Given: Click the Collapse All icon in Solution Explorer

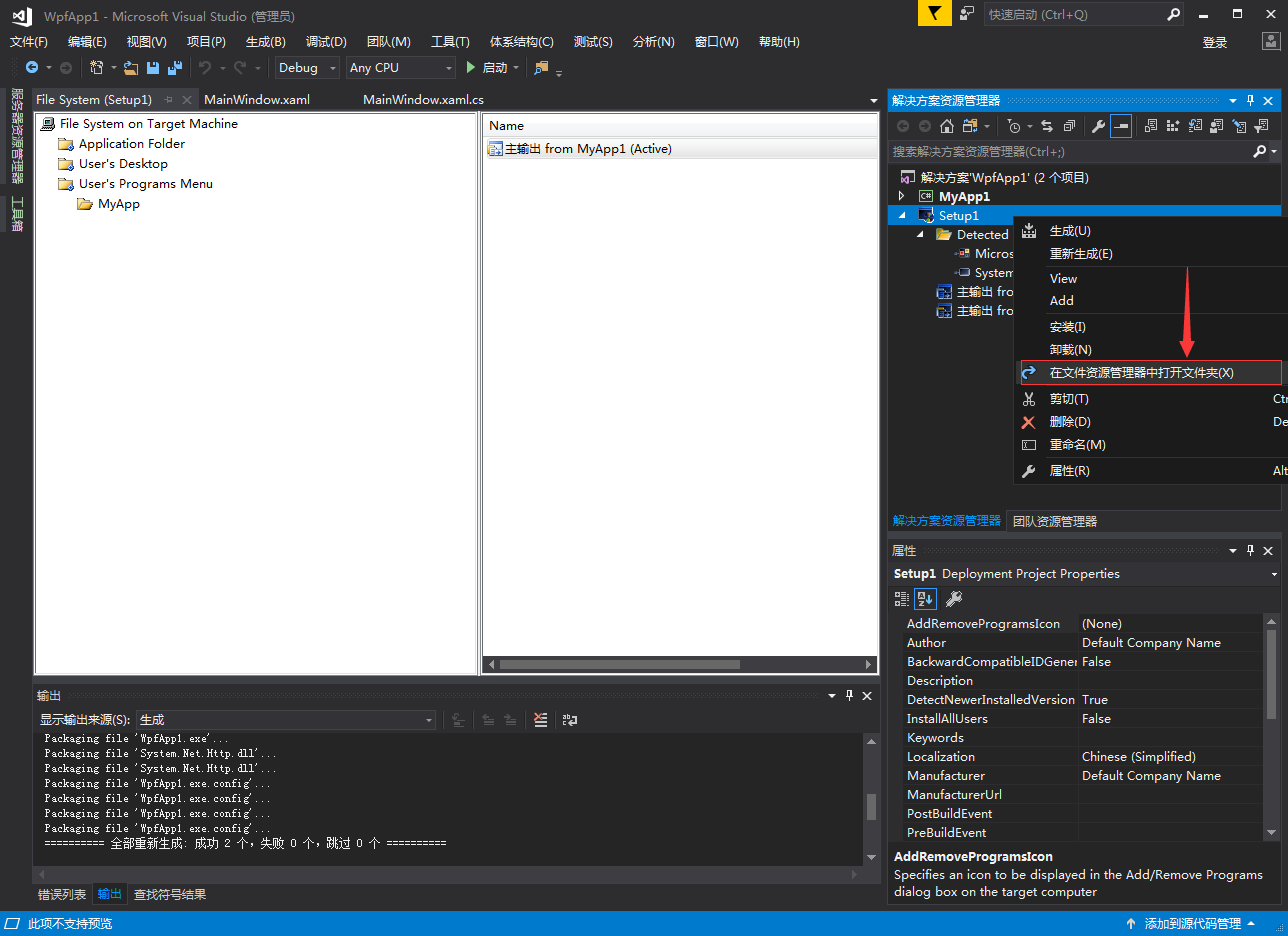Looking at the screenshot, I should point(1069,126).
